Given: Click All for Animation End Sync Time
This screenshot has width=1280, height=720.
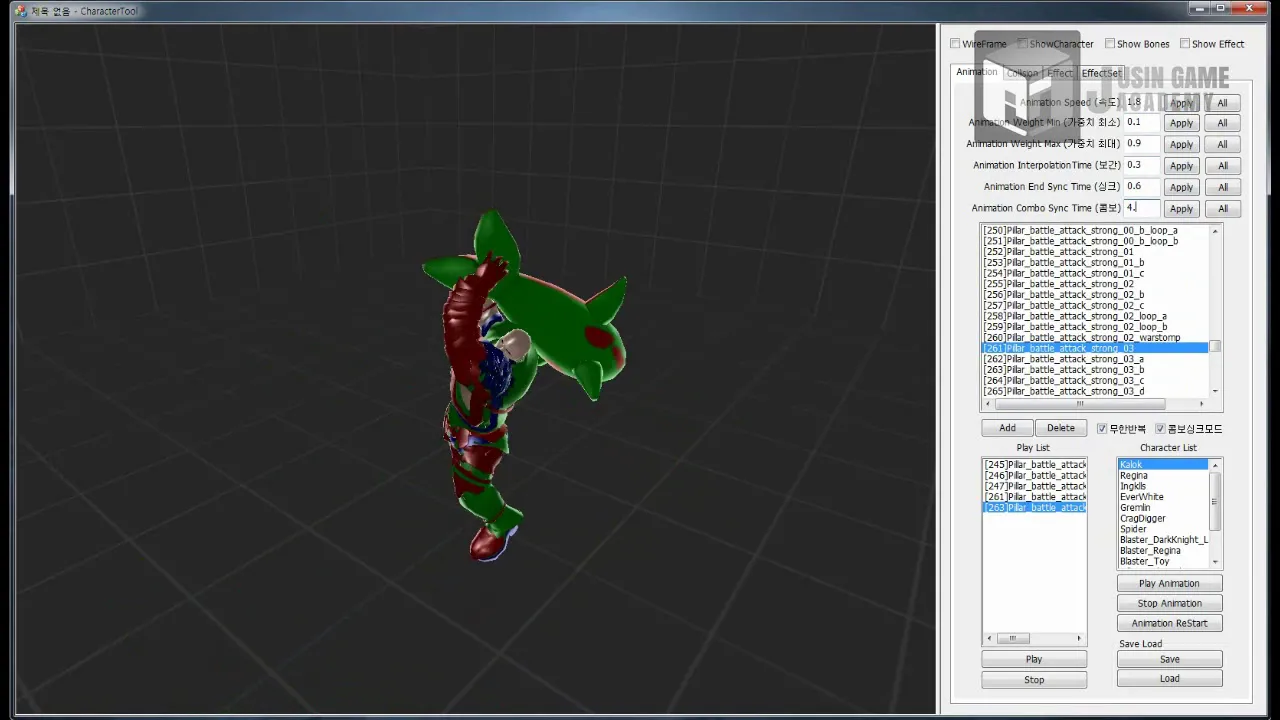Looking at the screenshot, I should (x=1222, y=187).
